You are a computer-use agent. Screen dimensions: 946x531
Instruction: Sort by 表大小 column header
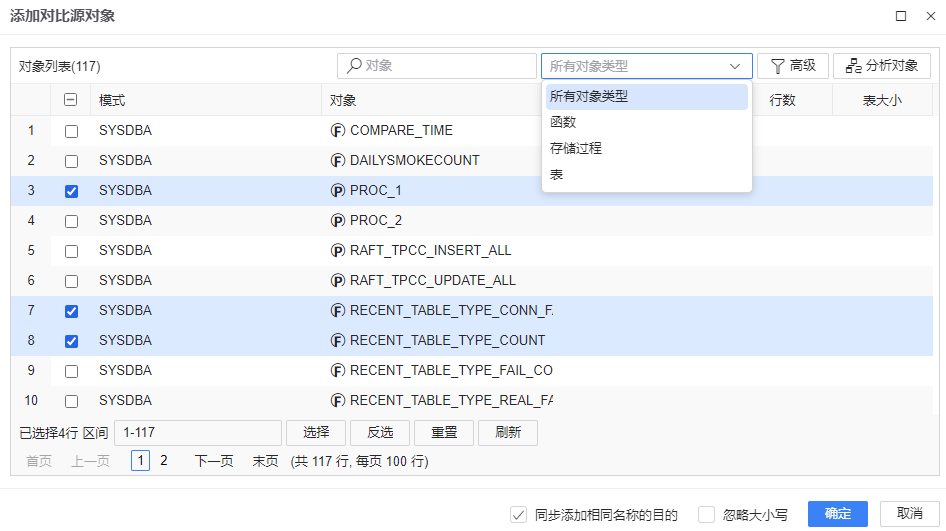pos(882,100)
